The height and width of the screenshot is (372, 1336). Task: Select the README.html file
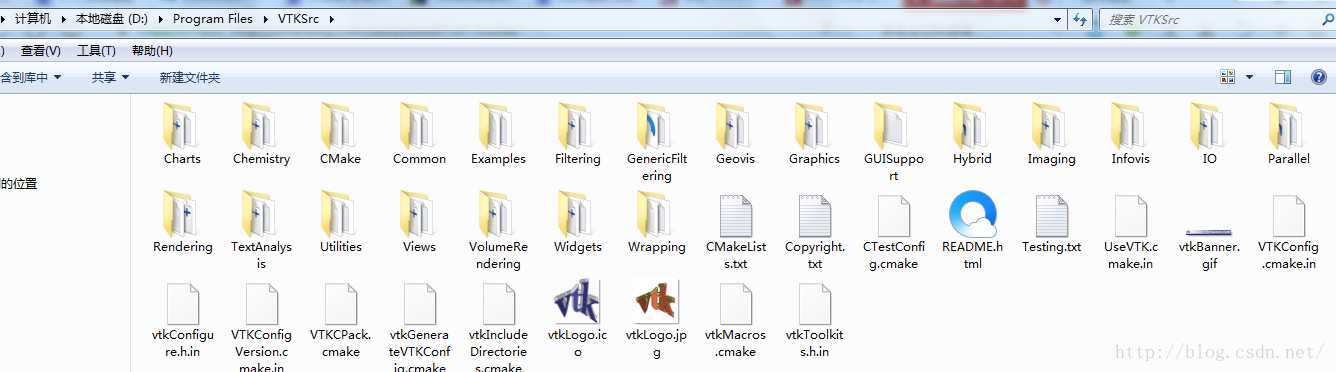[x=972, y=230]
